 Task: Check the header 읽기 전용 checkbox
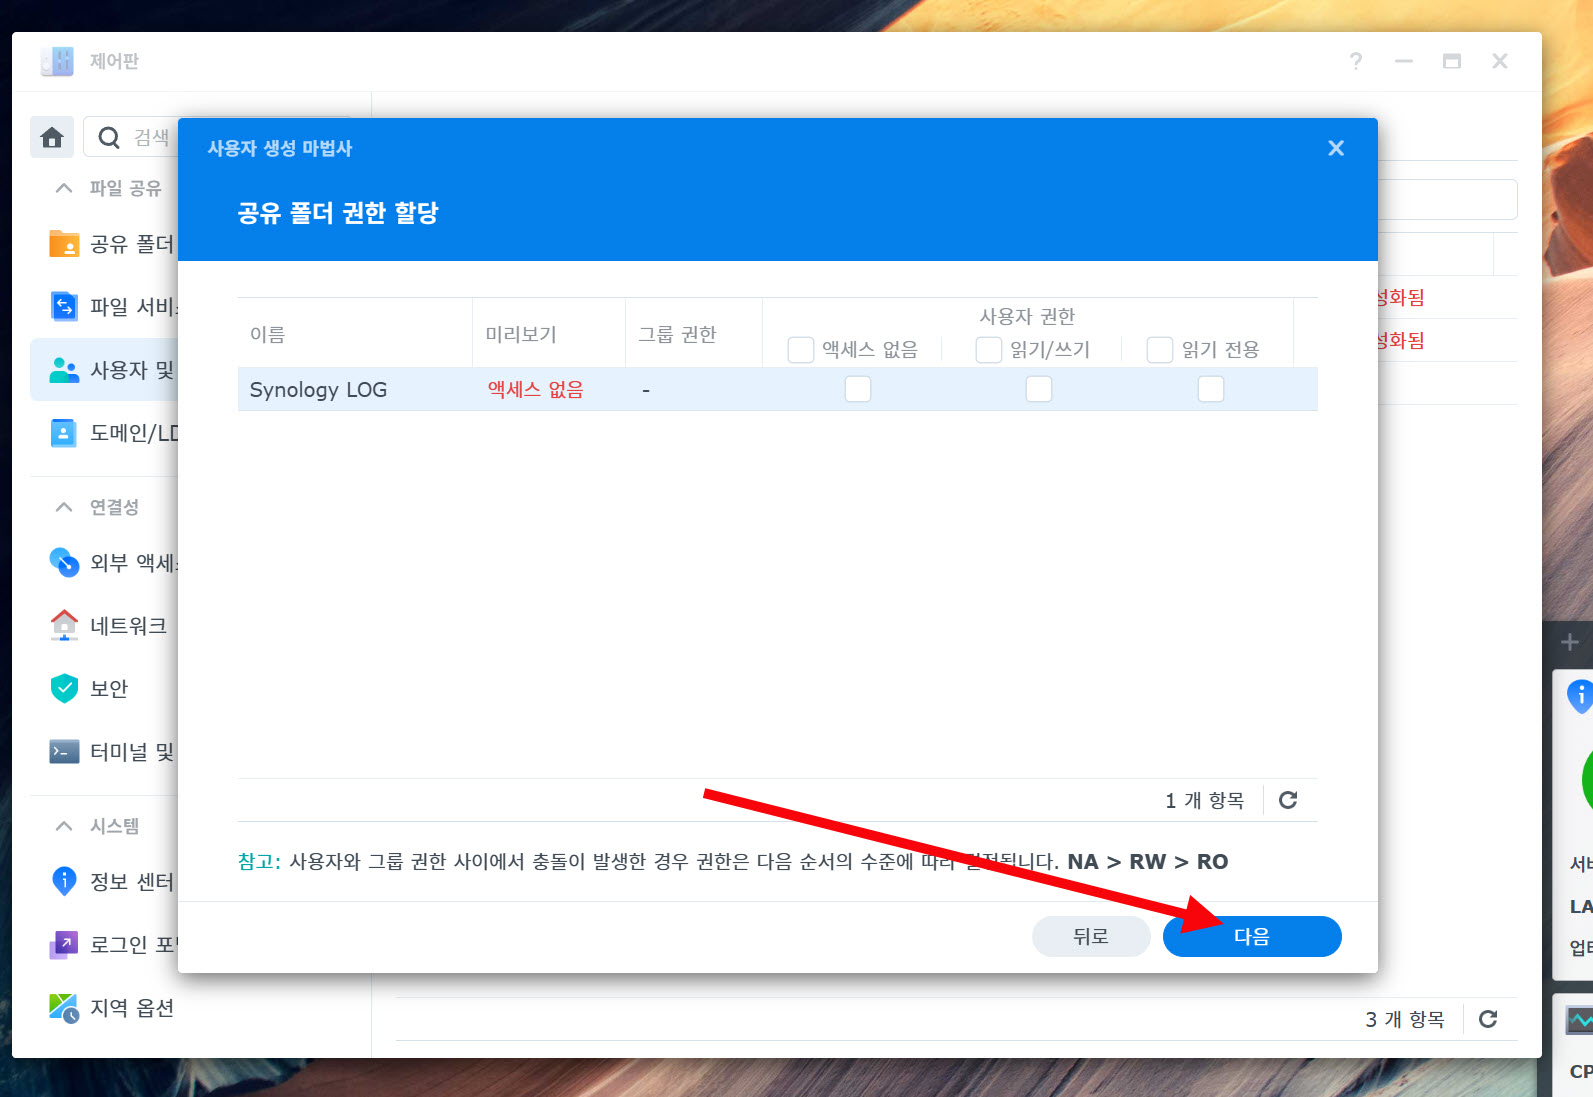point(1160,349)
